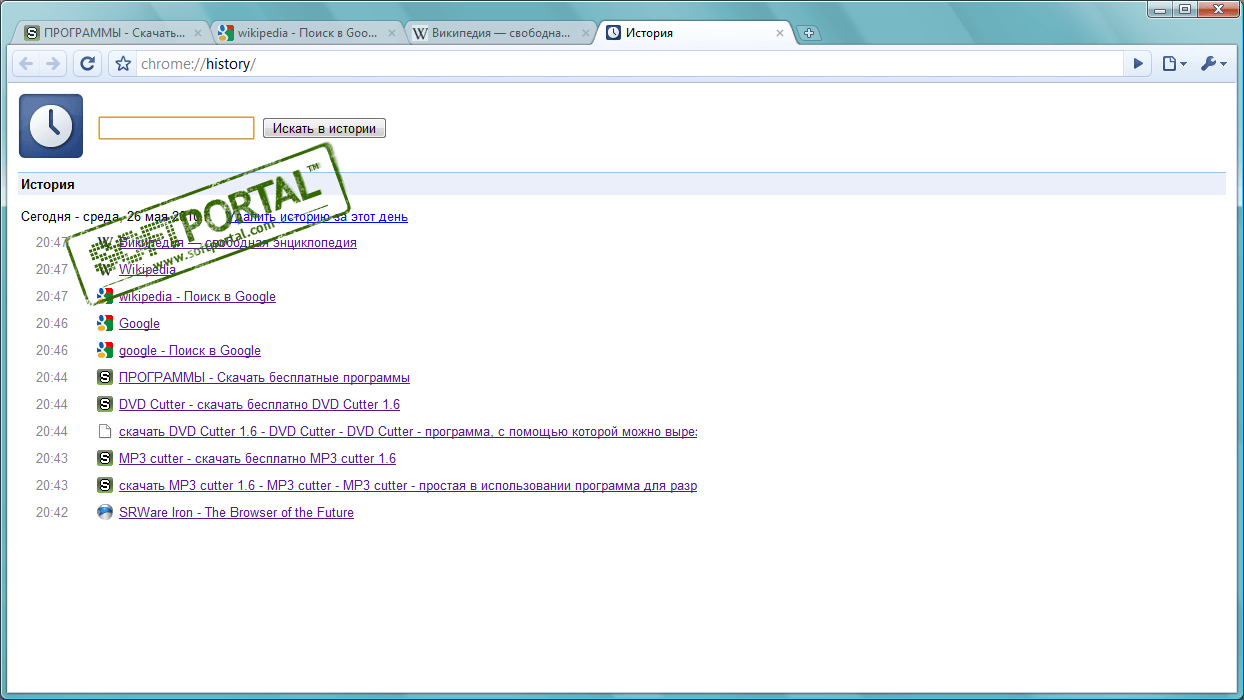Viewport: 1244px width, 700px height.
Task: Open ПРОГРАММЫ - Скачать бесплатные программы link
Action: tap(264, 377)
